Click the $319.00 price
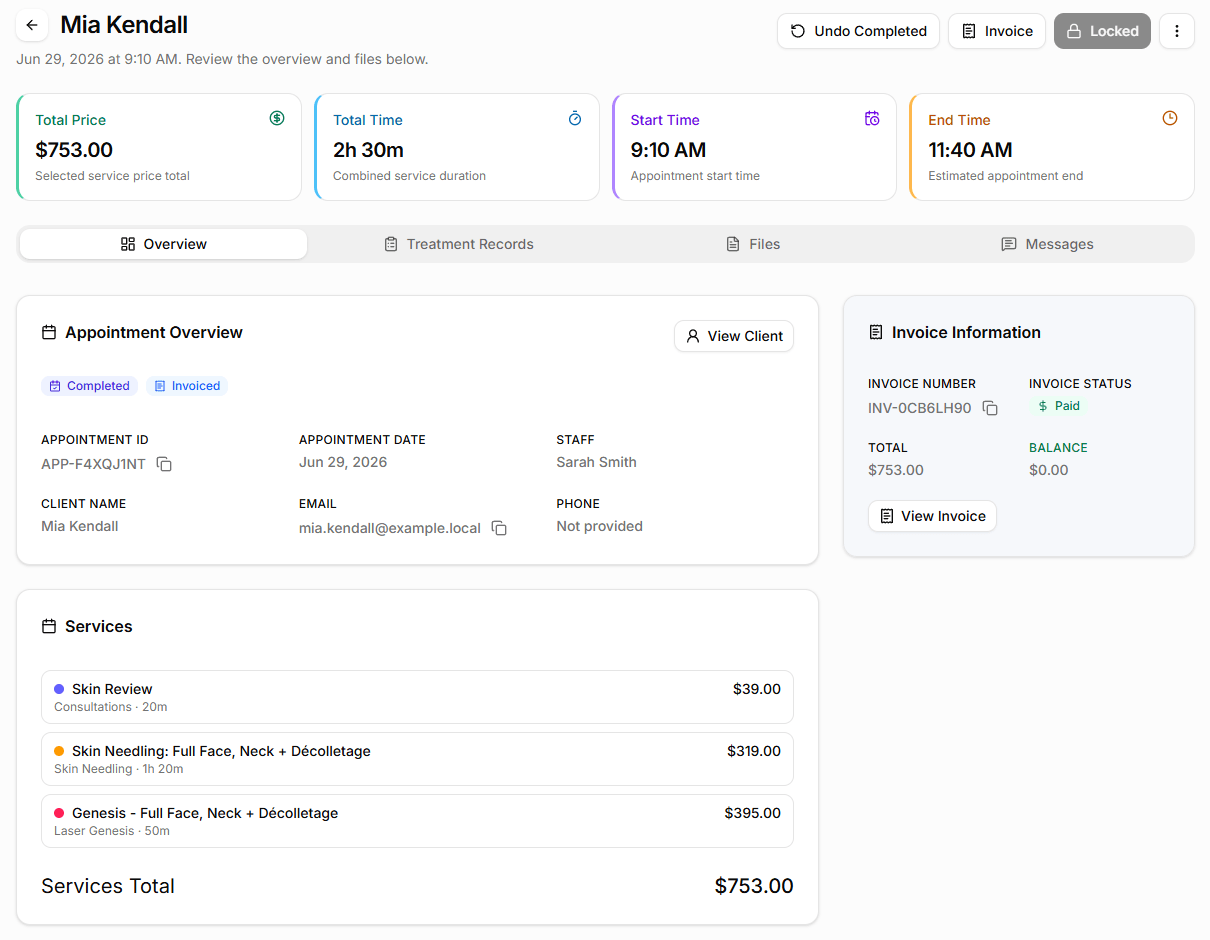Screen dimensions: 1210x940 coord(754,751)
